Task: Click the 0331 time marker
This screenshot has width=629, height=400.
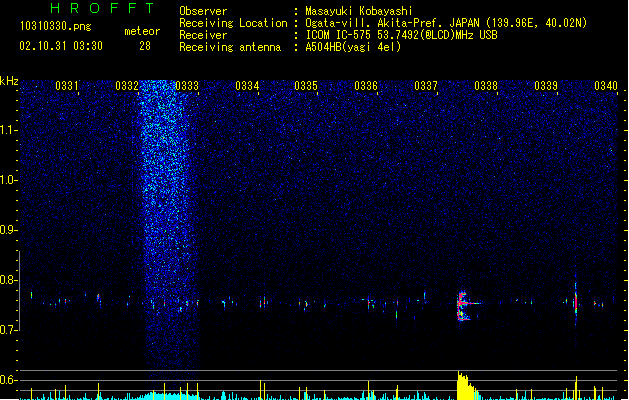Action: 67,86
